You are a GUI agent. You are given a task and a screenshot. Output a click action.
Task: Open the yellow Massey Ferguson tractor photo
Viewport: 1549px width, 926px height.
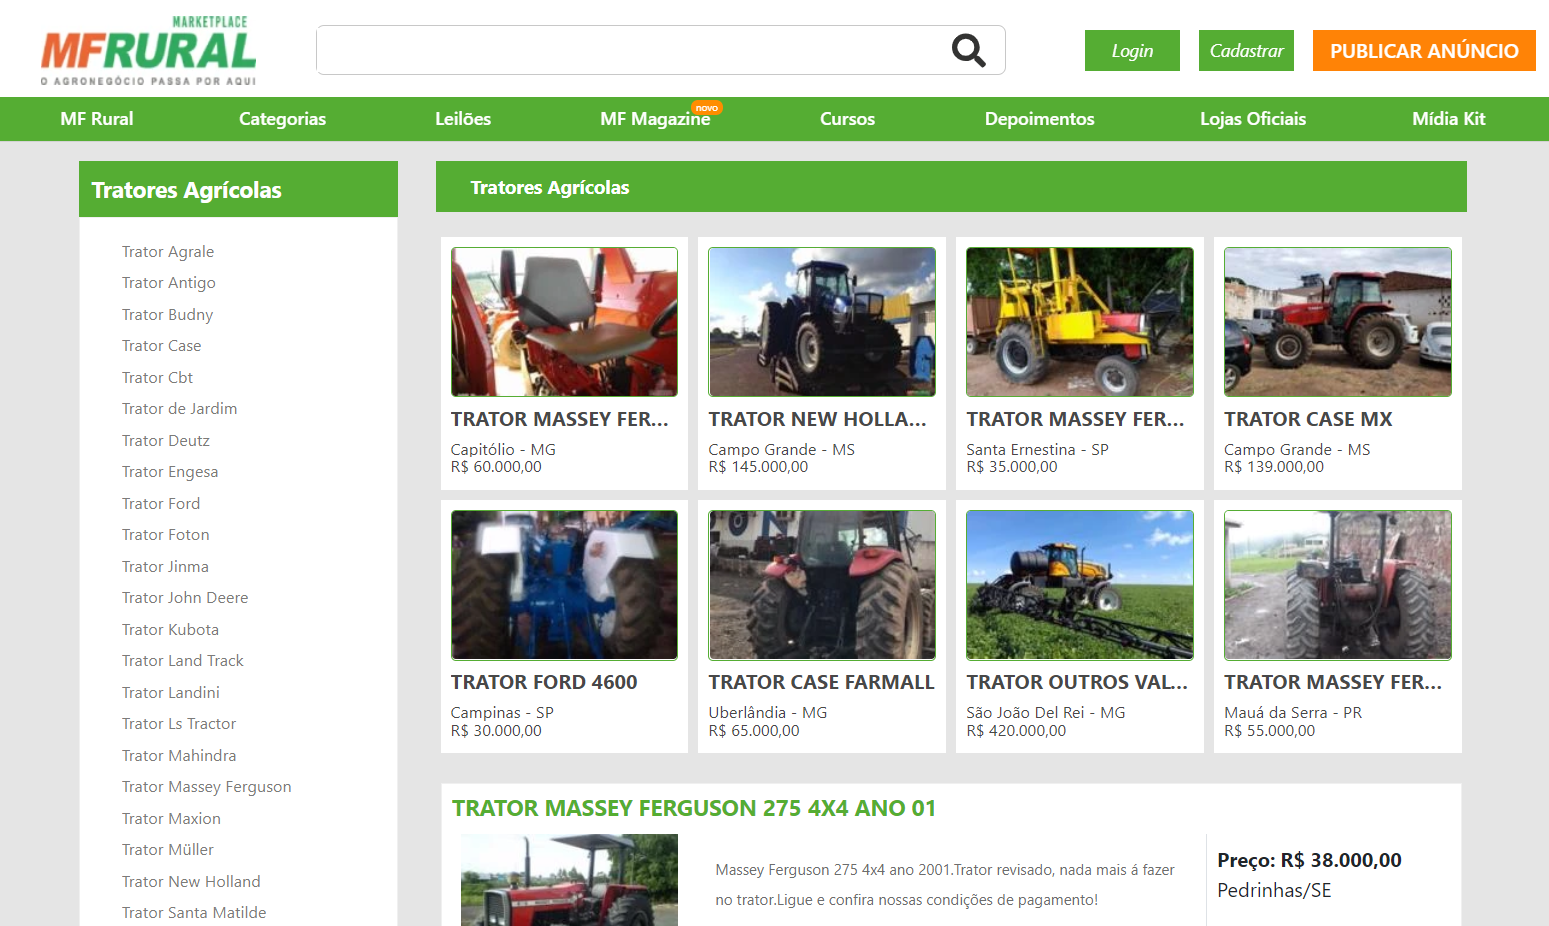(x=1079, y=322)
